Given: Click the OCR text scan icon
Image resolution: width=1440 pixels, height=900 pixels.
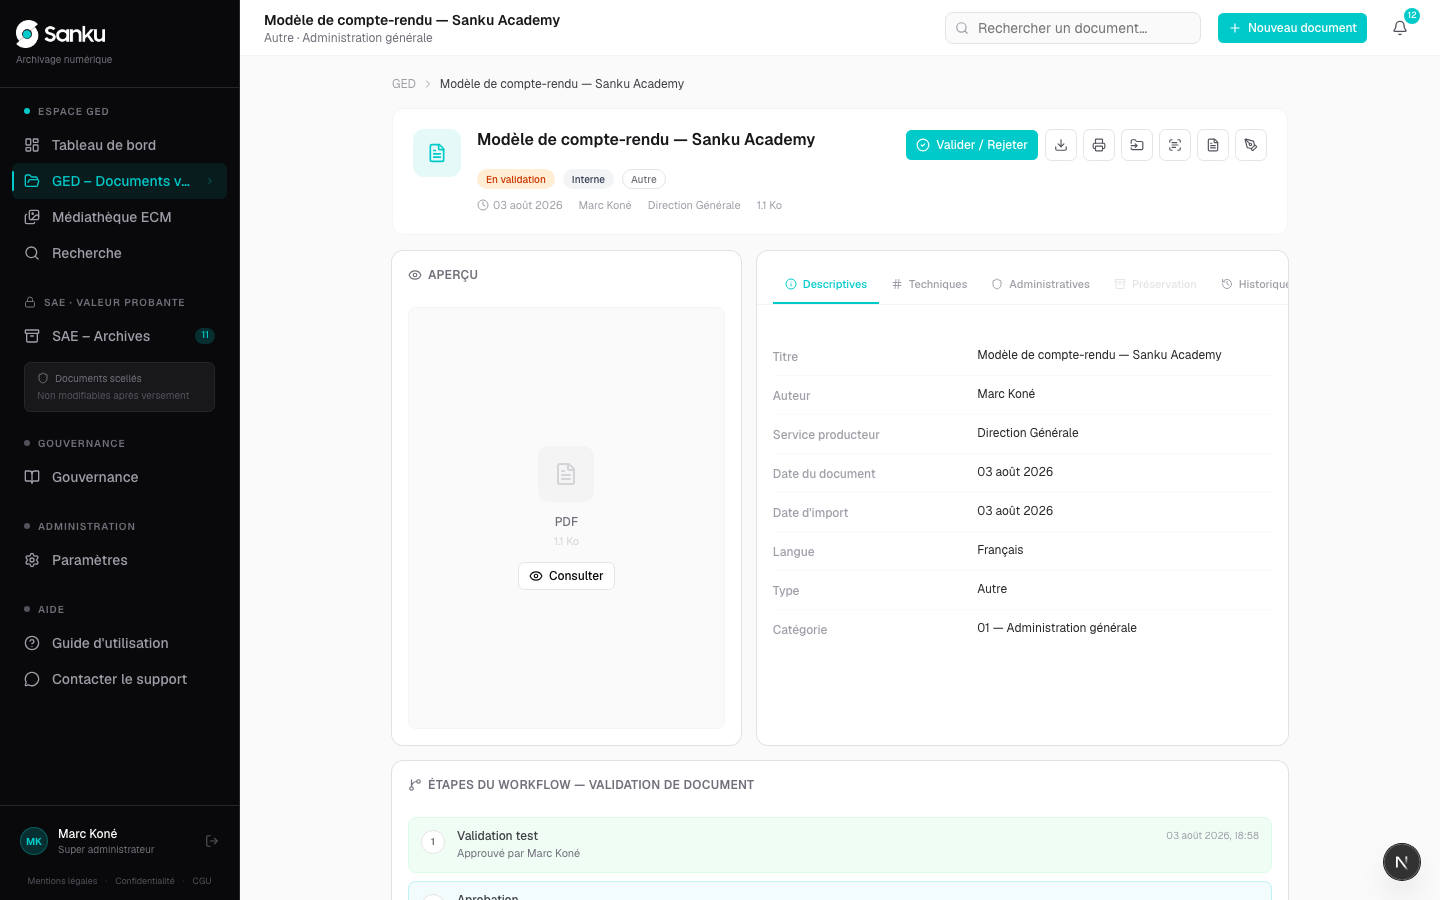Looking at the screenshot, I should click(x=1175, y=145).
